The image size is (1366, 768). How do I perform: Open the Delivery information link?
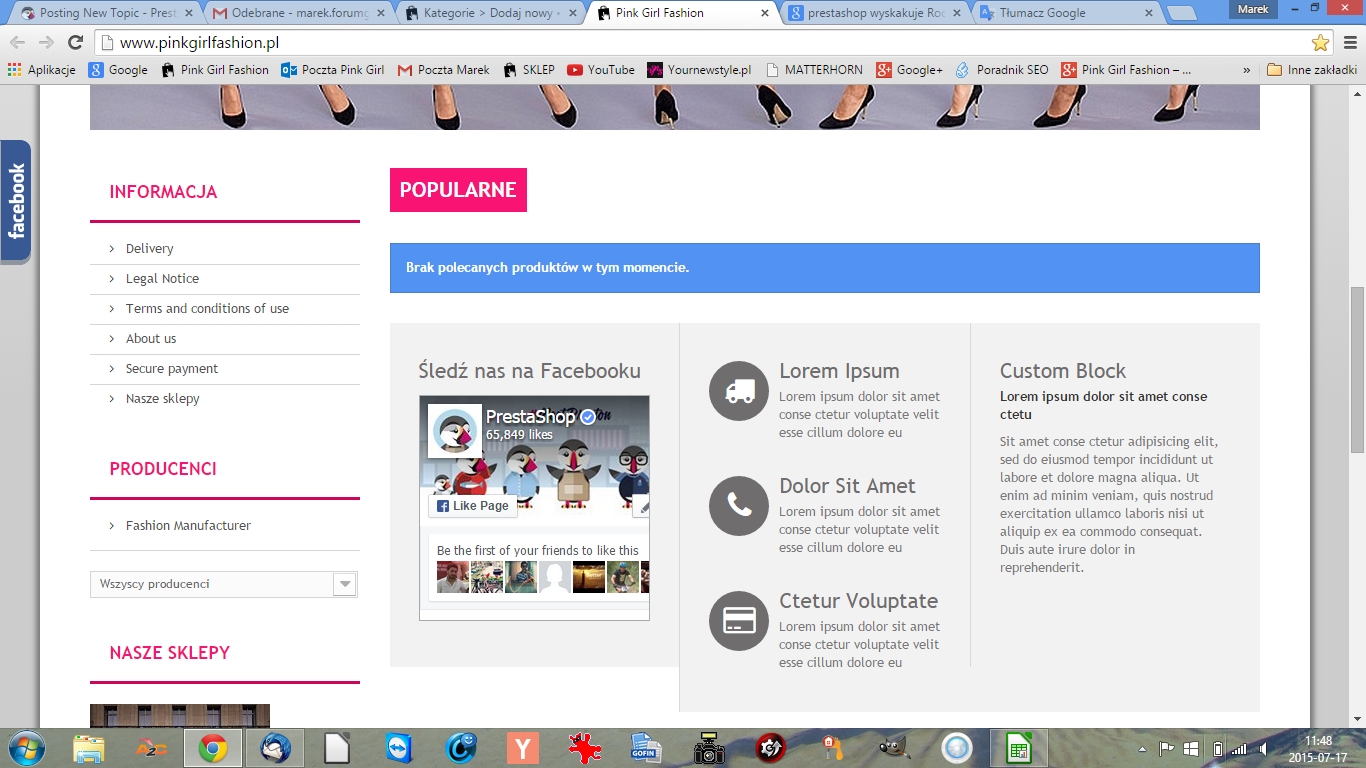click(149, 249)
